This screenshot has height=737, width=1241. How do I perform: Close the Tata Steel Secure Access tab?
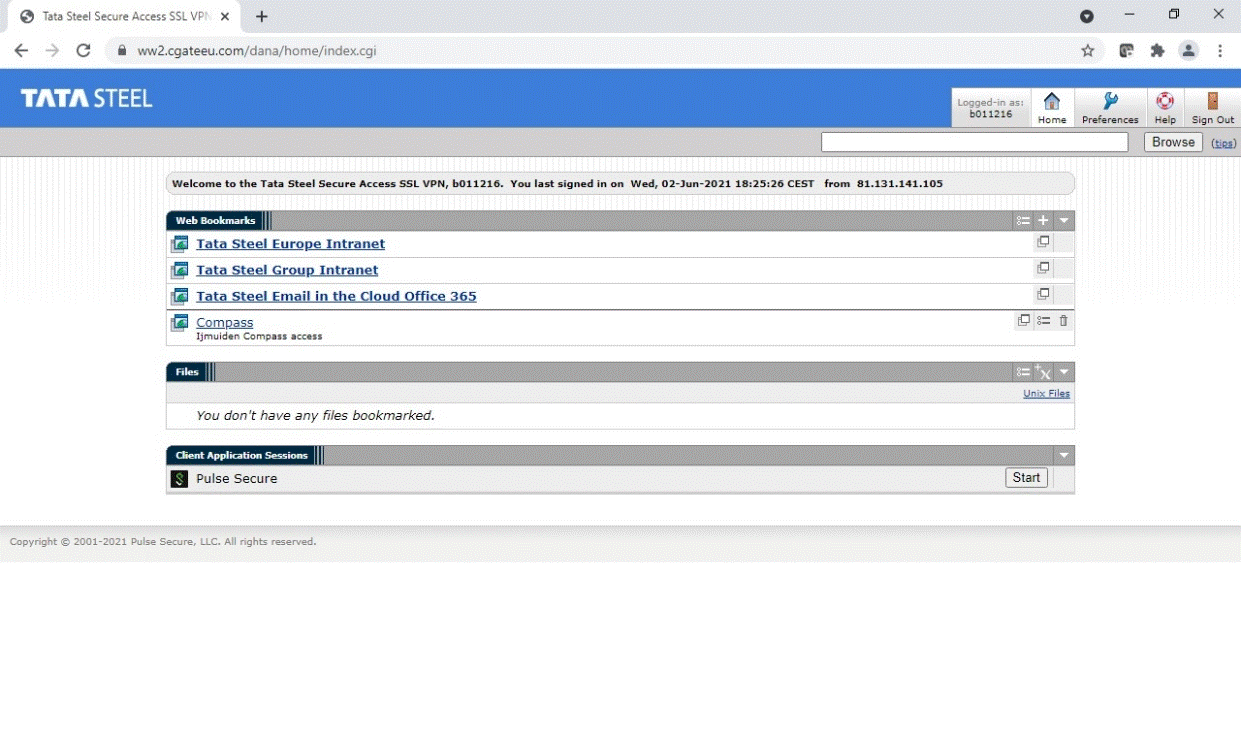coord(225,17)
